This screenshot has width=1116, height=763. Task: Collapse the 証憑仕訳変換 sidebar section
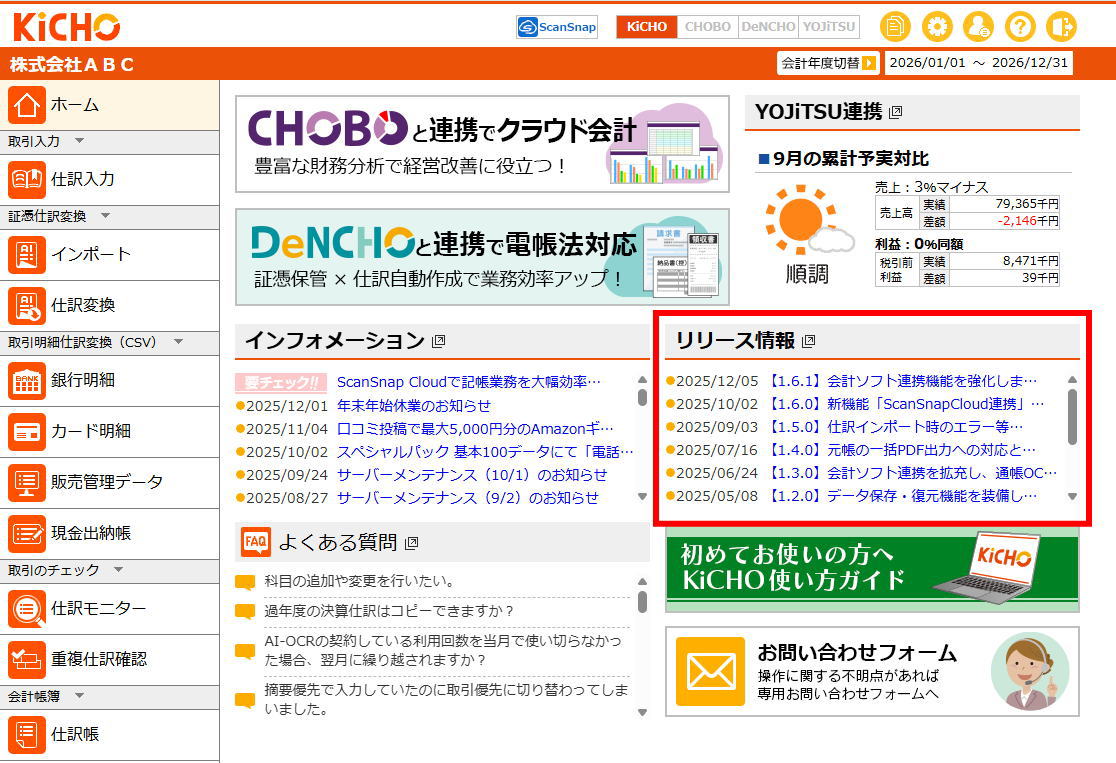pos(105,217)
